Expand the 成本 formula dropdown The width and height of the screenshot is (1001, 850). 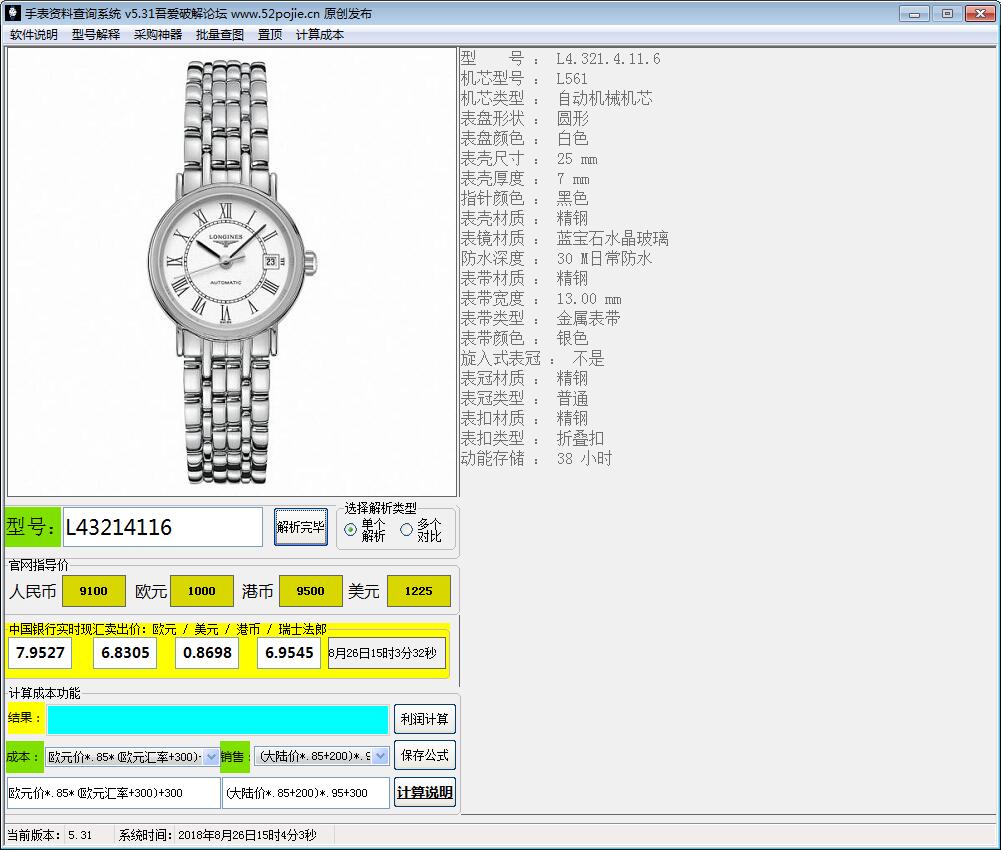point(211,757)
